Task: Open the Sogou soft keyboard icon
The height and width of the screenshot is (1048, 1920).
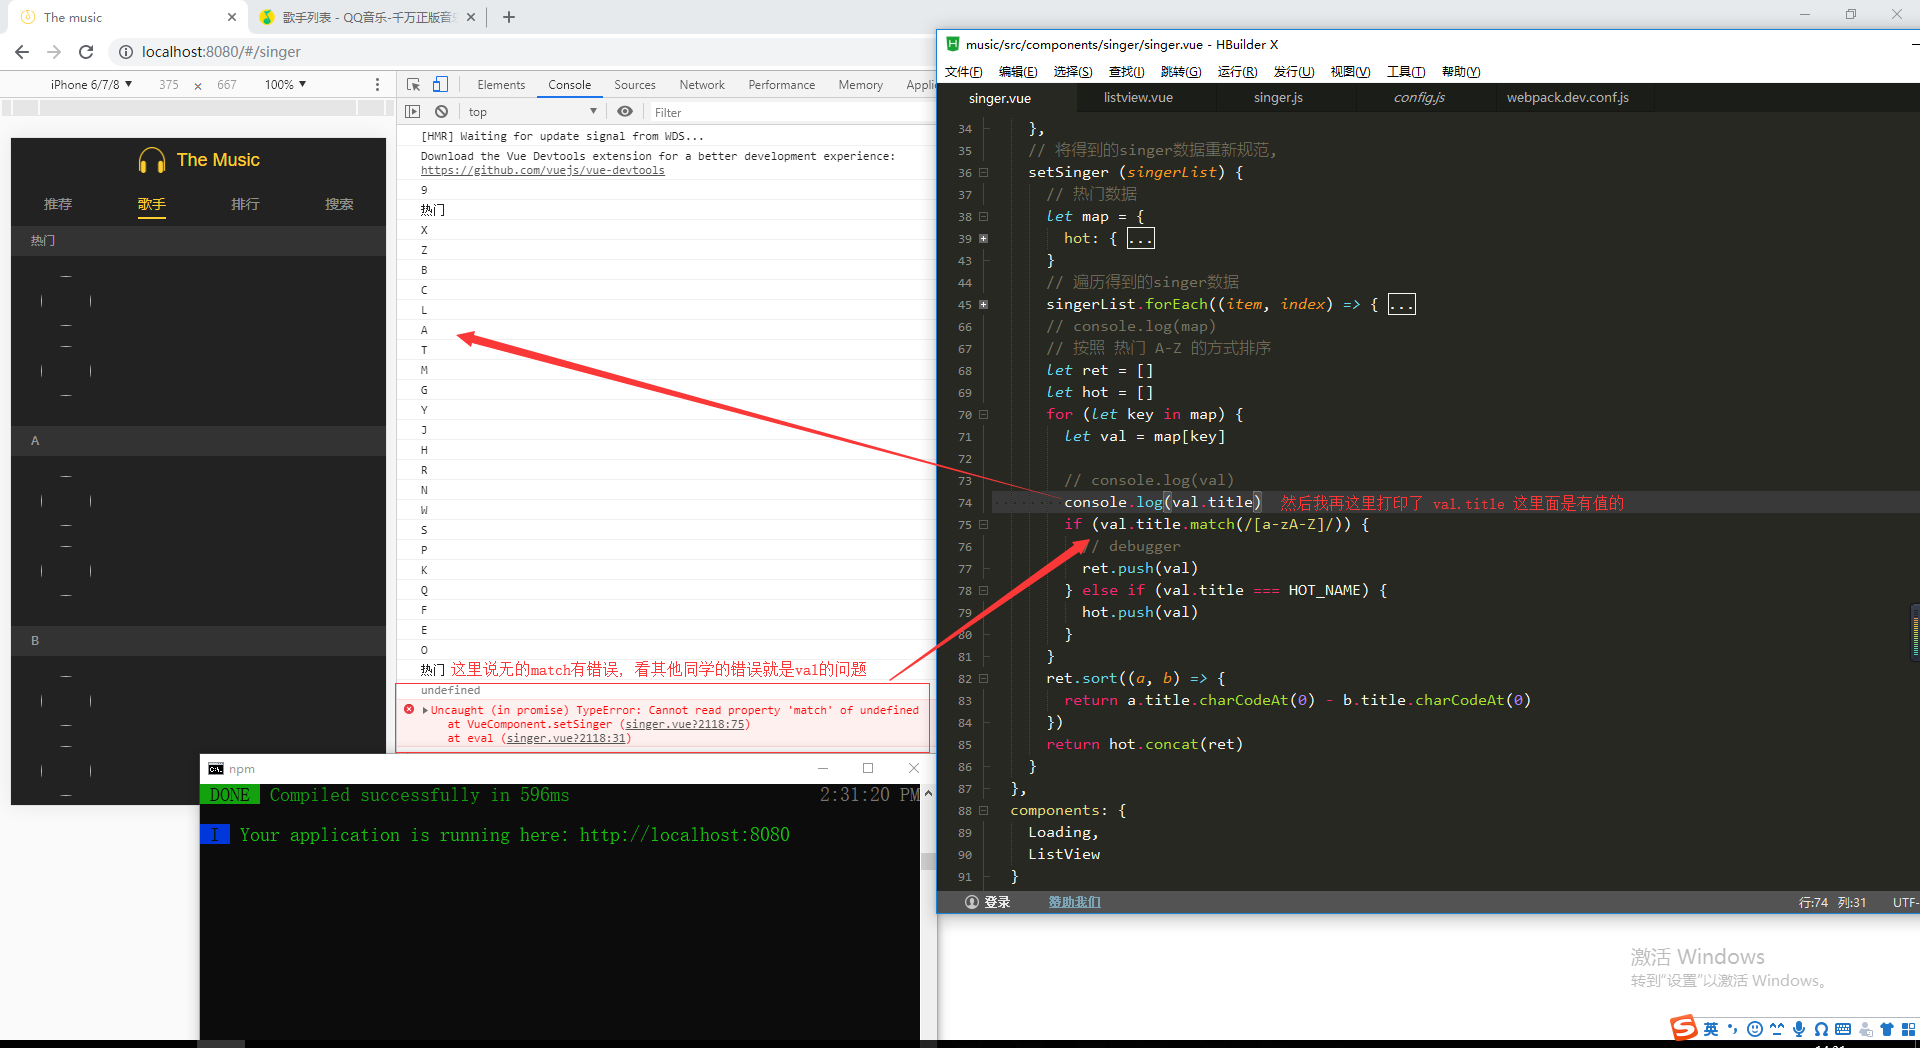Action: pos(1843,1029)
